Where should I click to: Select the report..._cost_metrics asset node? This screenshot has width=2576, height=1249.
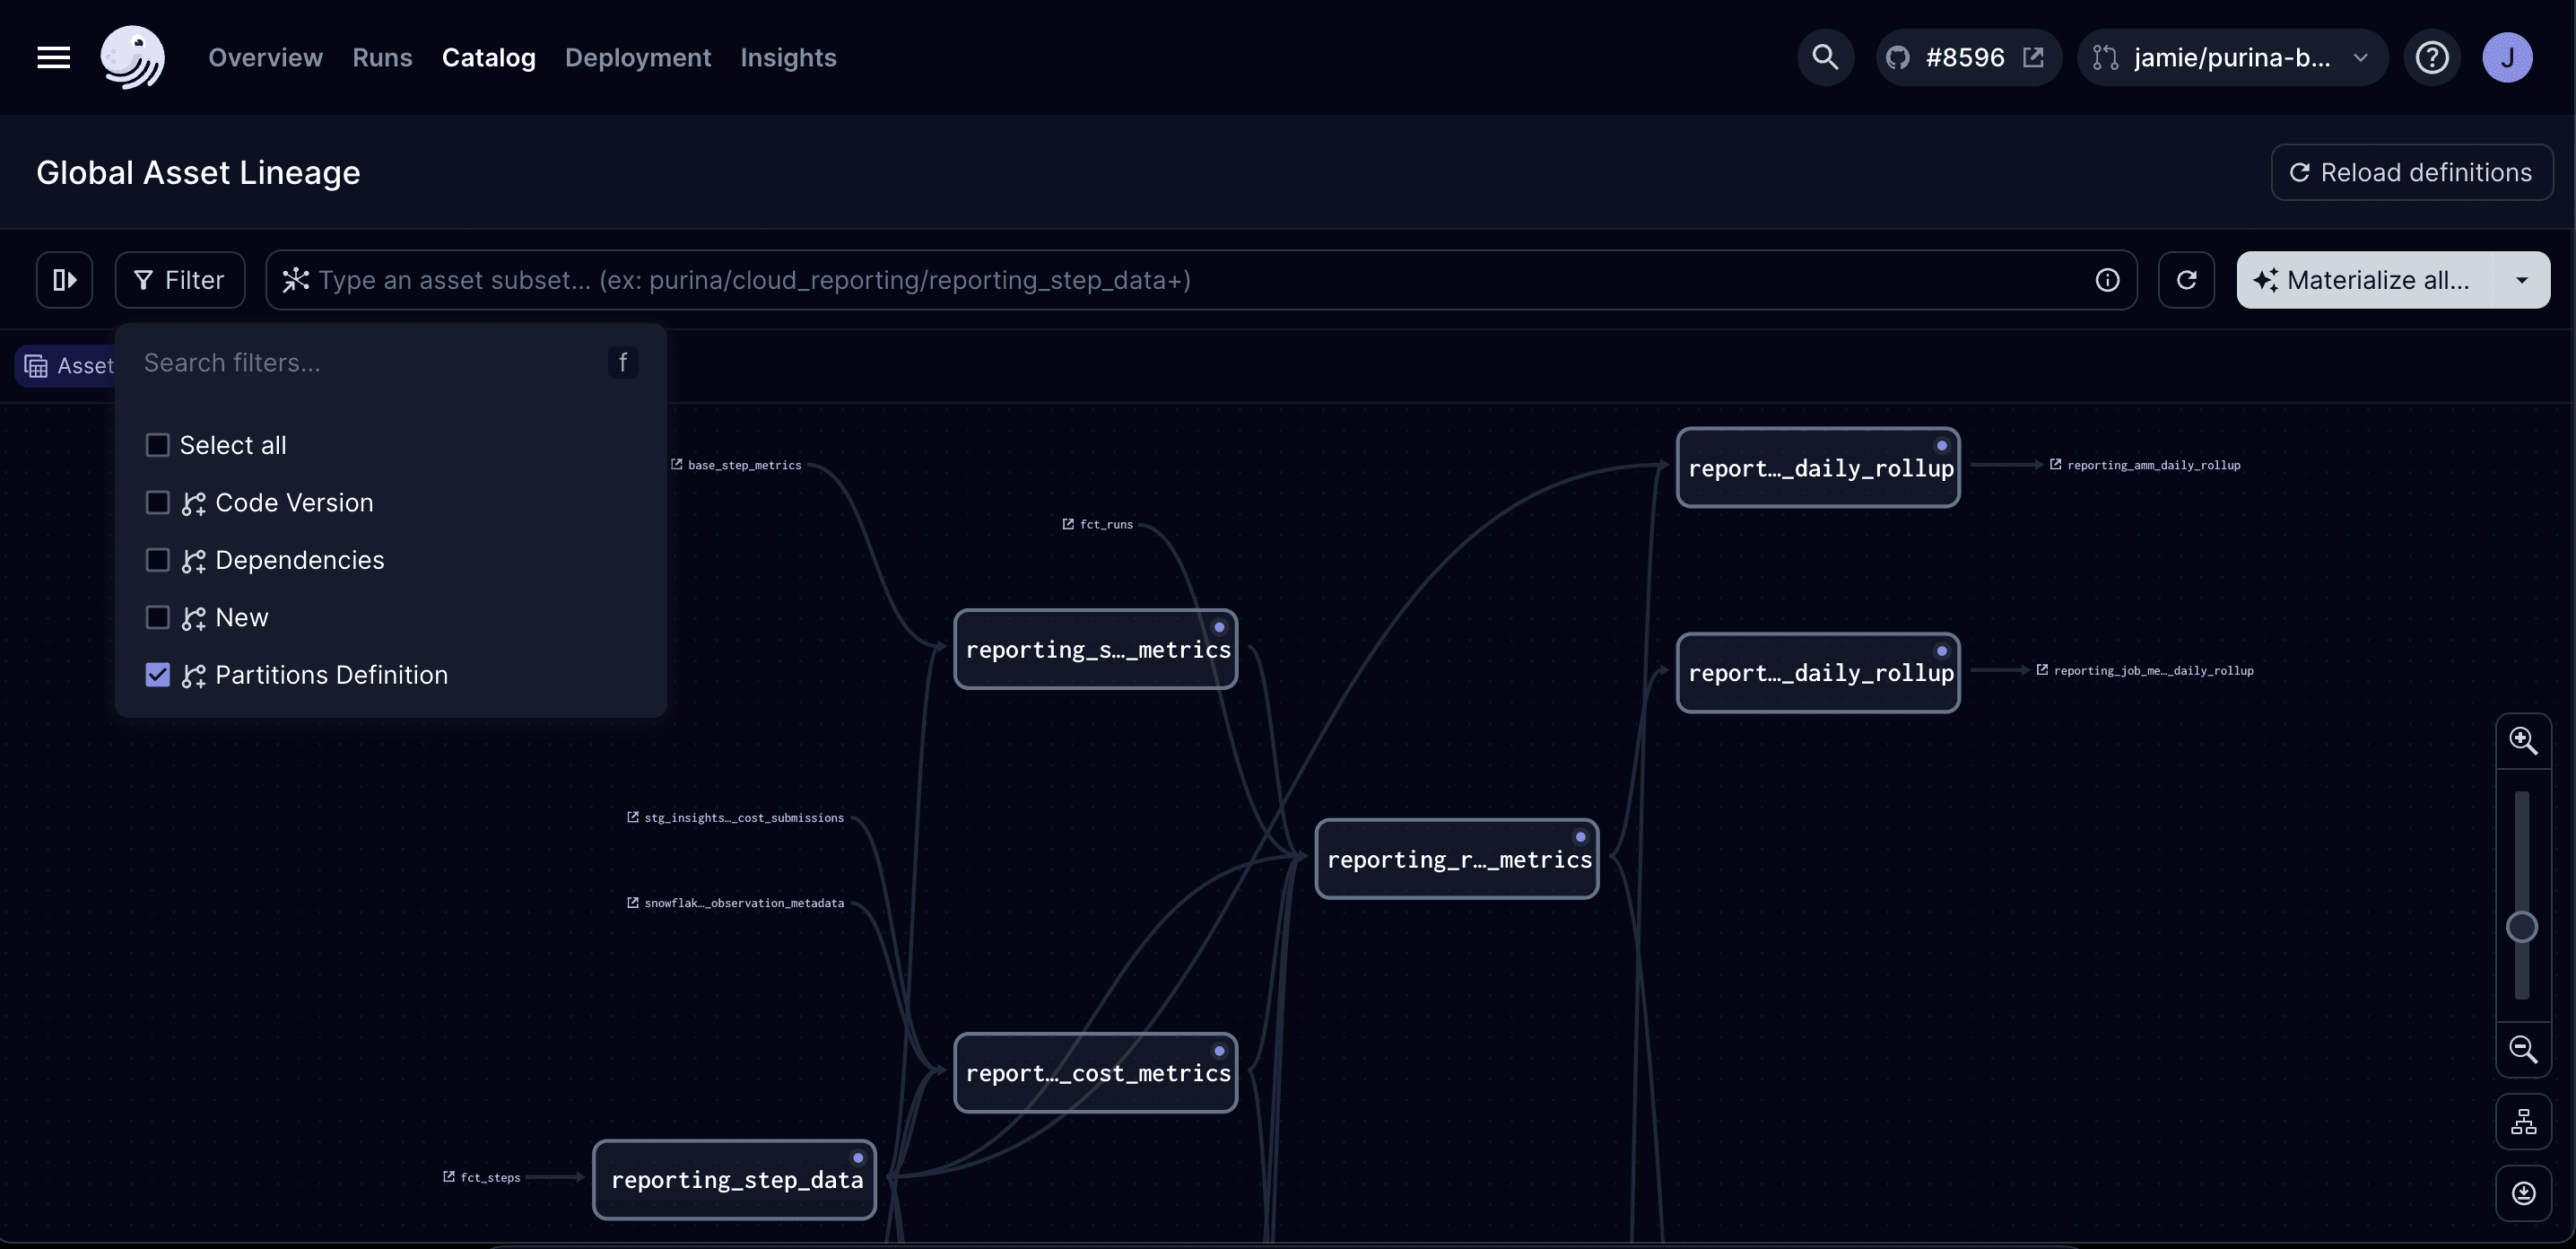click(1096, 1072)
